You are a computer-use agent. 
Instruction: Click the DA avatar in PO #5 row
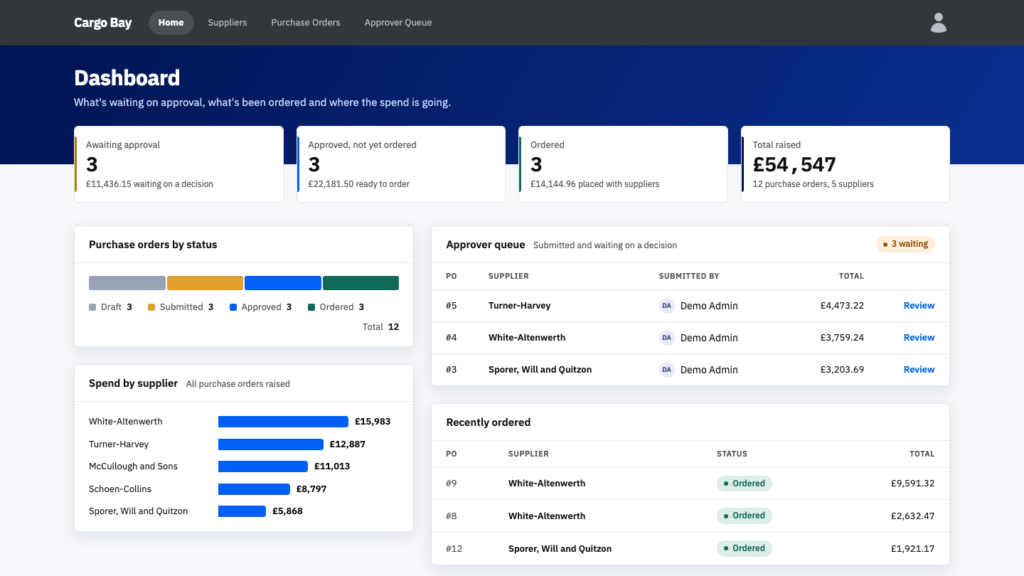pos(666,306)
